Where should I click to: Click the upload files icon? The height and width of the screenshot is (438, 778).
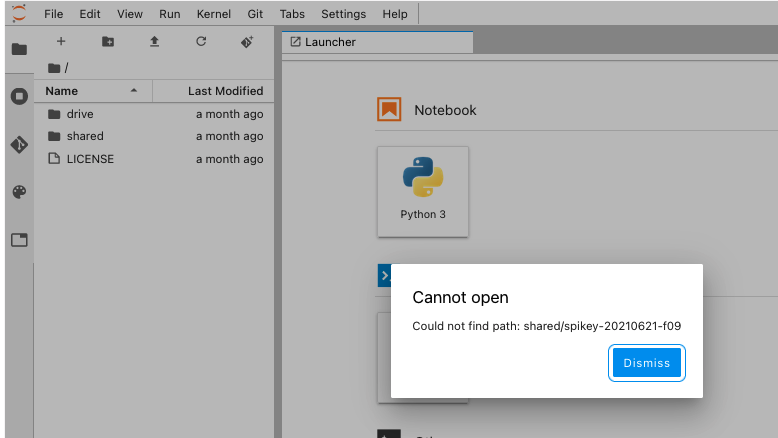click(x=154, y=42)
